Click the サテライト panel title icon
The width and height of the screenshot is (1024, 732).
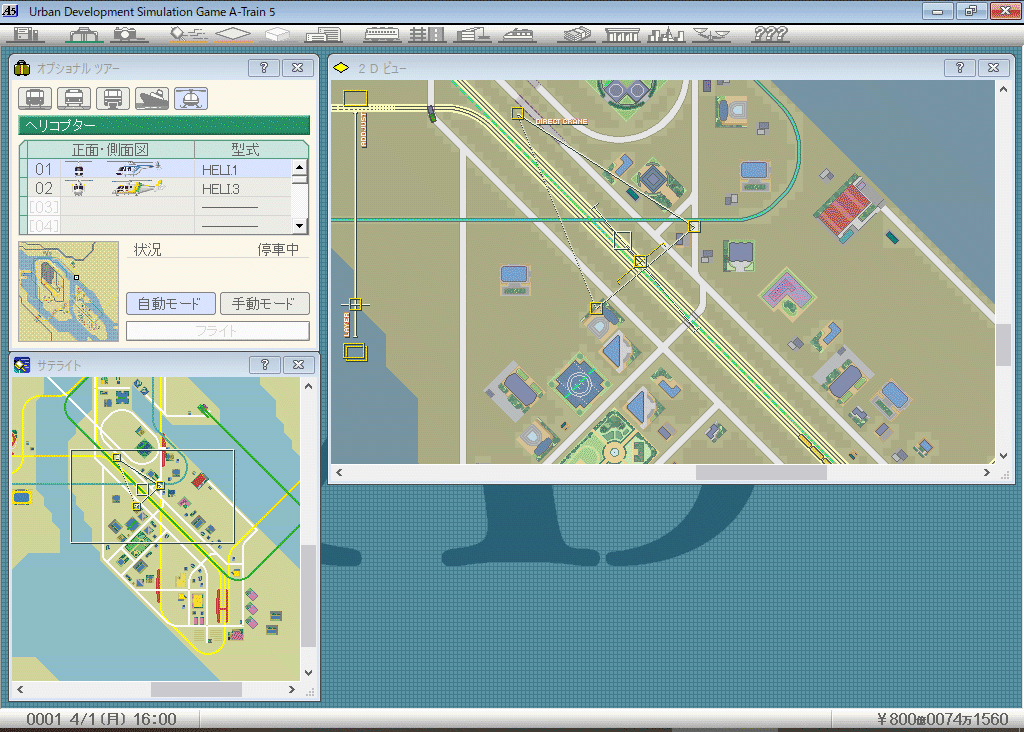pos(22,365)
